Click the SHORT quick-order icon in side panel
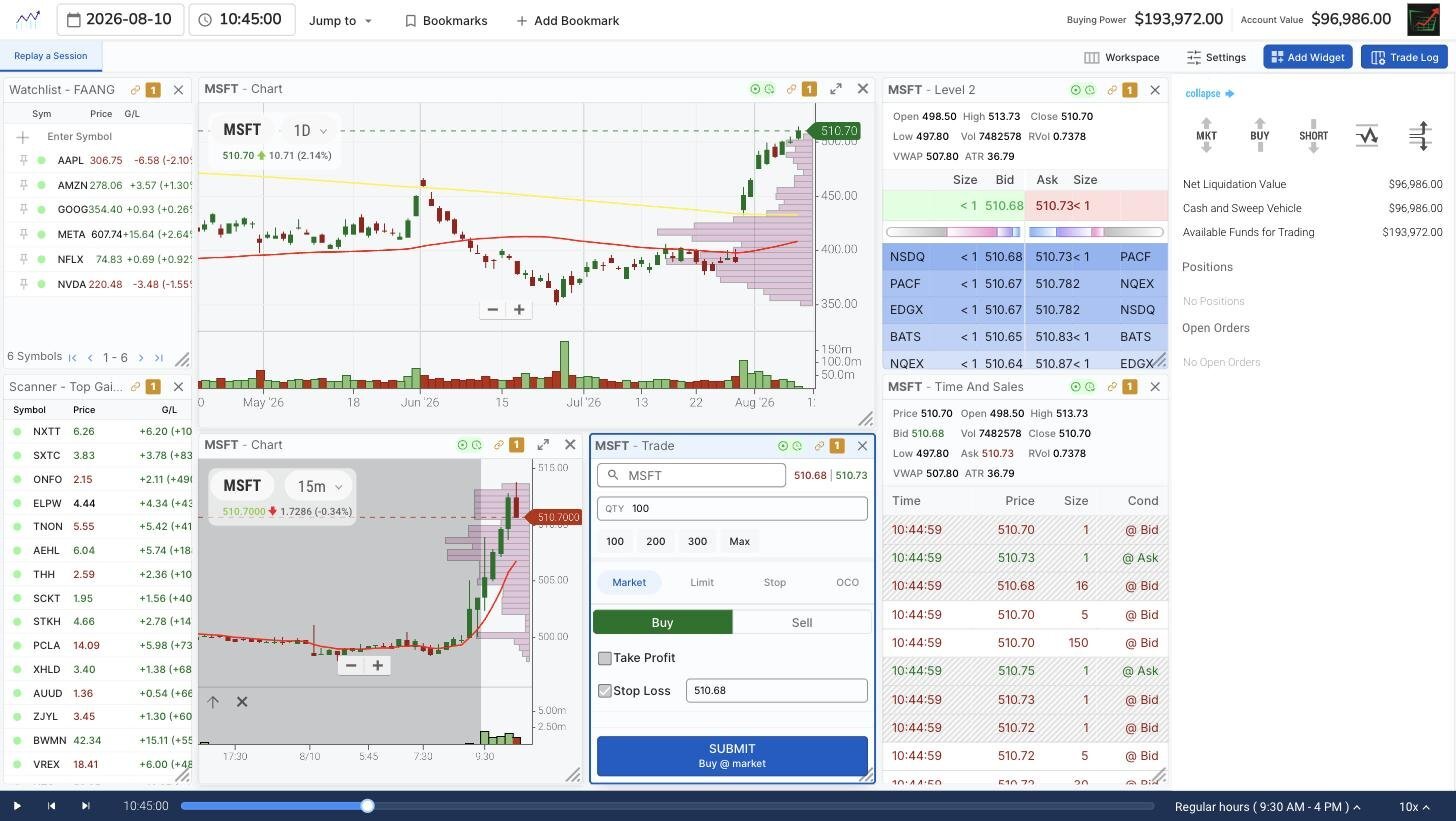 point(1313,135)
